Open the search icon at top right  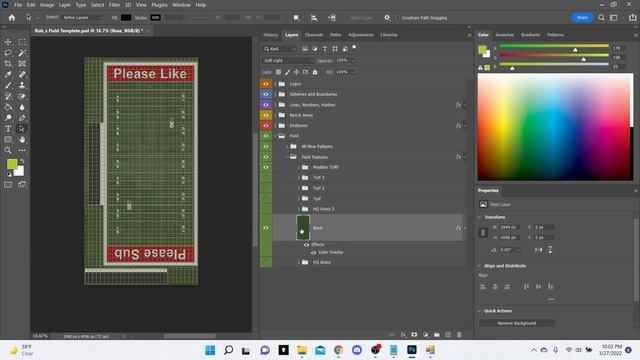[601, 18]
